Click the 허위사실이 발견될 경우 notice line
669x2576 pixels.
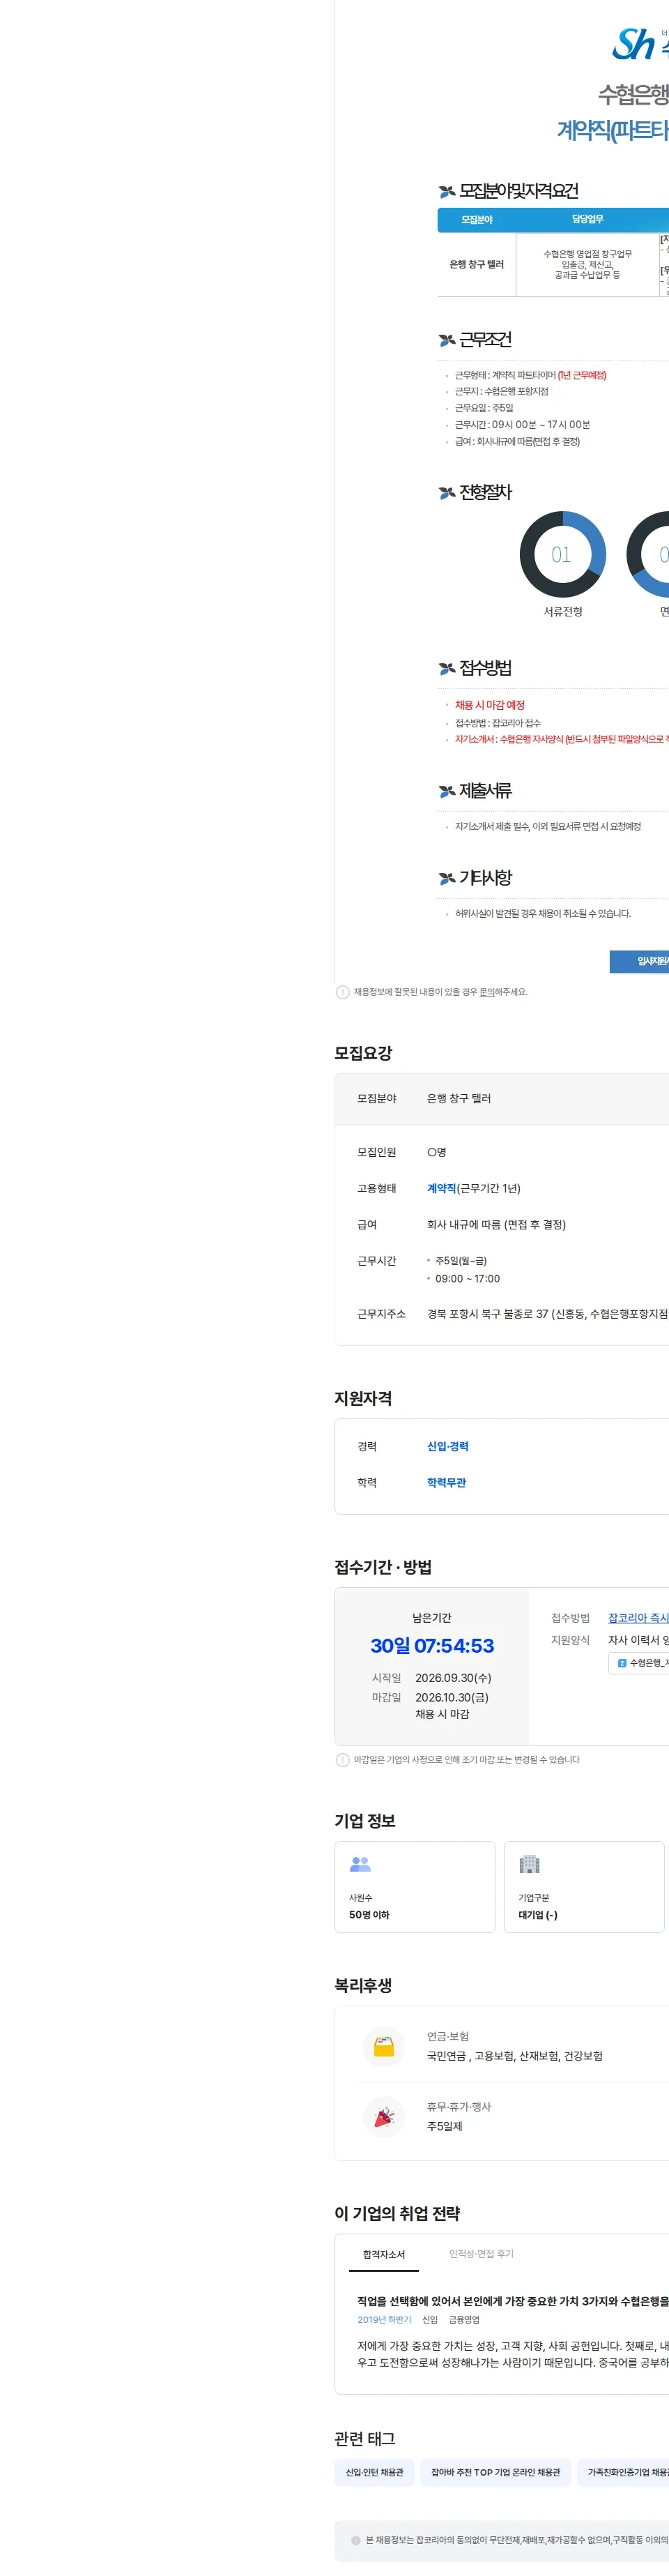tap(543, 913)
